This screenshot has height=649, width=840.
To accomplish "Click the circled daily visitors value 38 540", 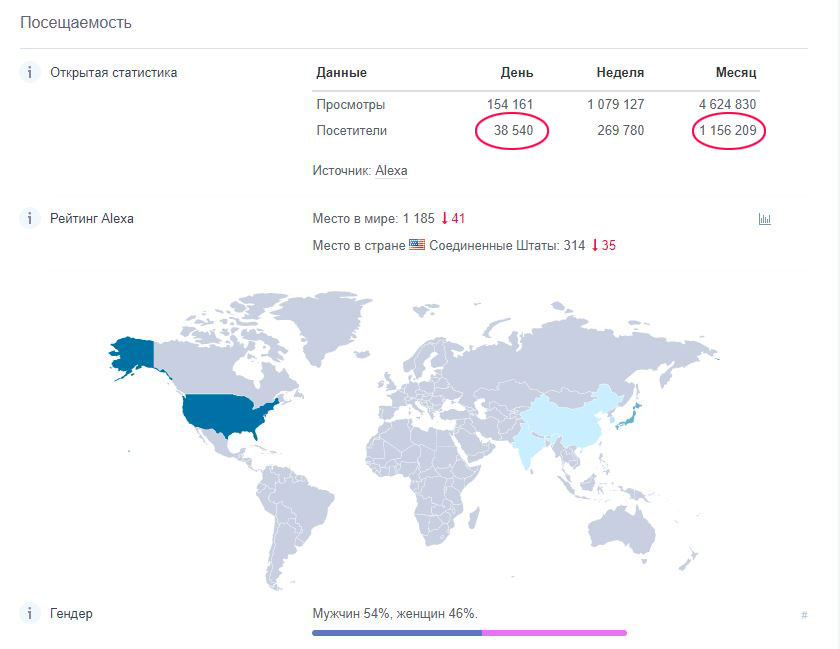I will coord(513,130).
